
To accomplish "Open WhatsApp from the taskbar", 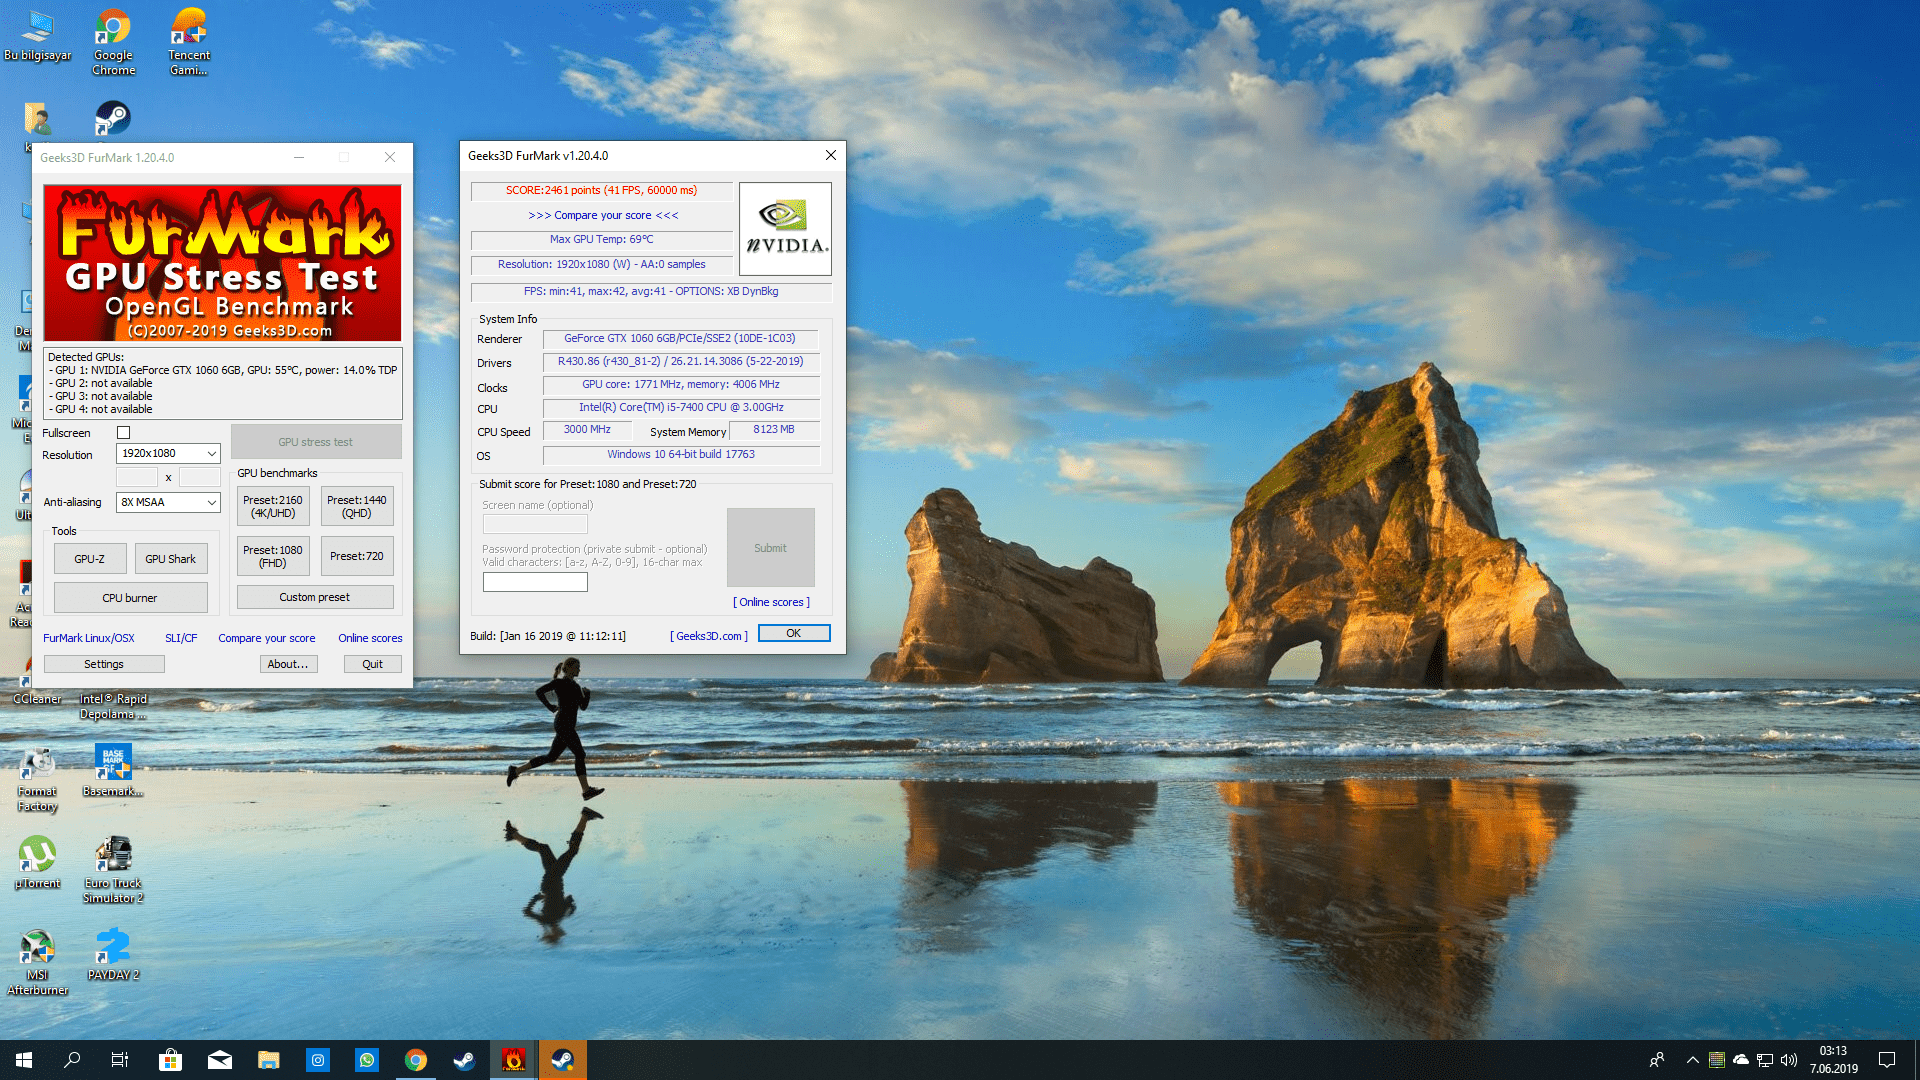I will 367,1060.
